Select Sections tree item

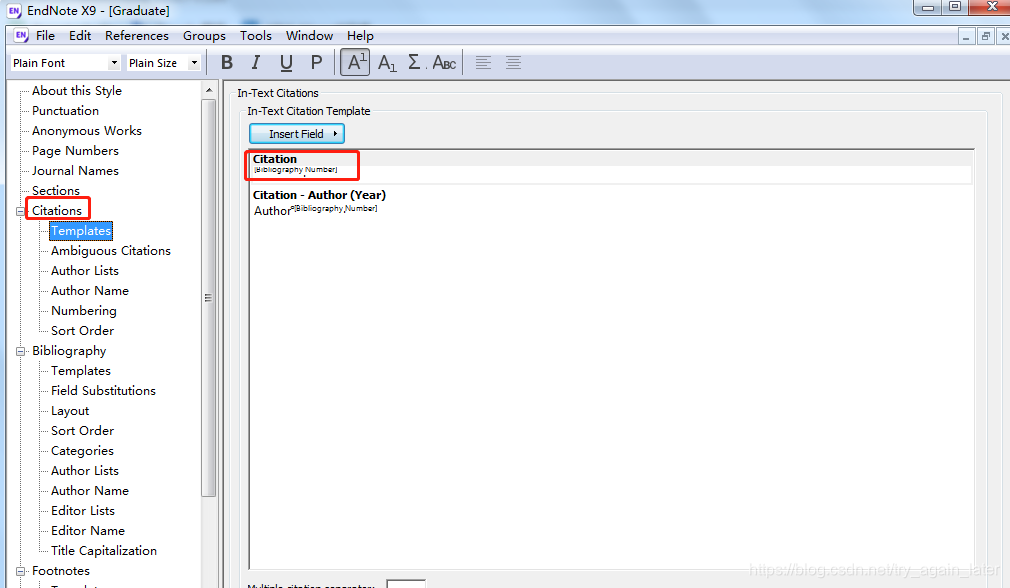(x=55, y=191)
